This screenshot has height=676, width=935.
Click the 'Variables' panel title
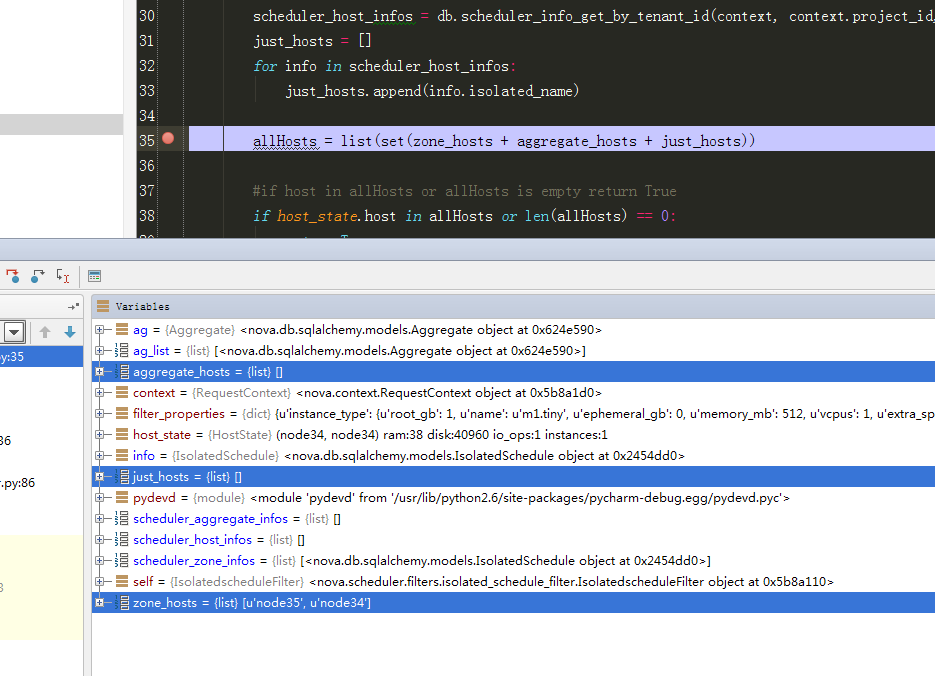[x=143, y=306]
